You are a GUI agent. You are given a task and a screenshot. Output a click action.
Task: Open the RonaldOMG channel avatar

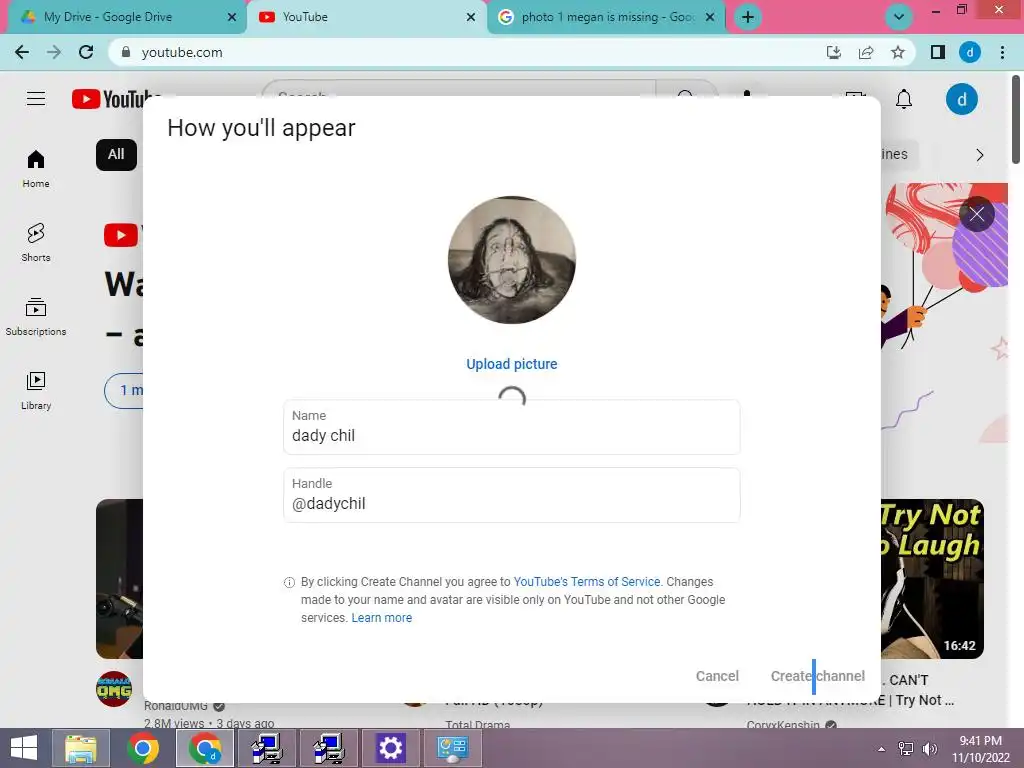(114, 689)
